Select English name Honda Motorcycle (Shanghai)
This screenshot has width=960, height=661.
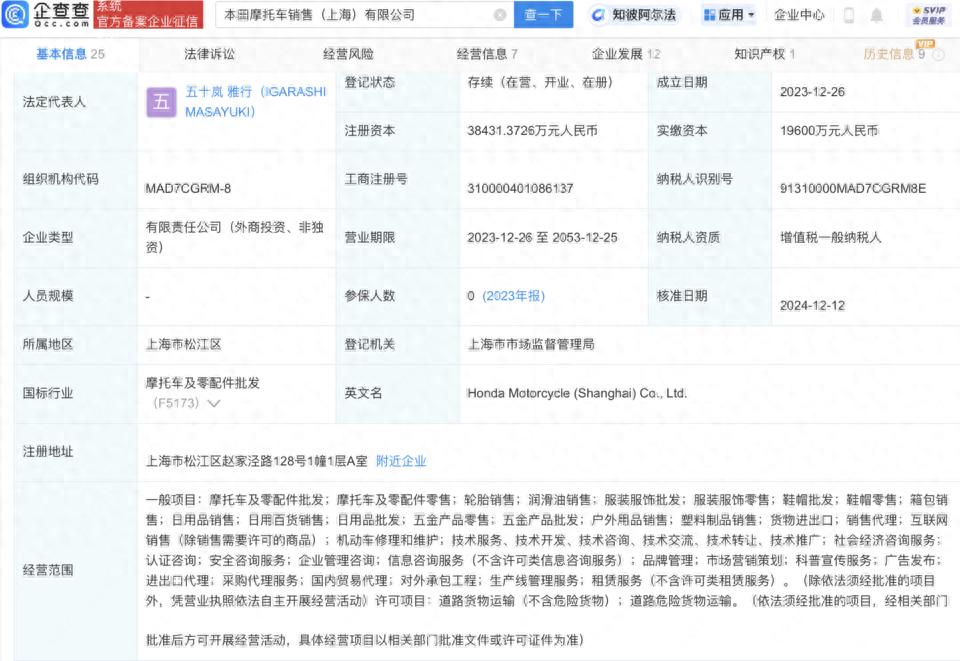pyautogui.click(x=577, y=394)
